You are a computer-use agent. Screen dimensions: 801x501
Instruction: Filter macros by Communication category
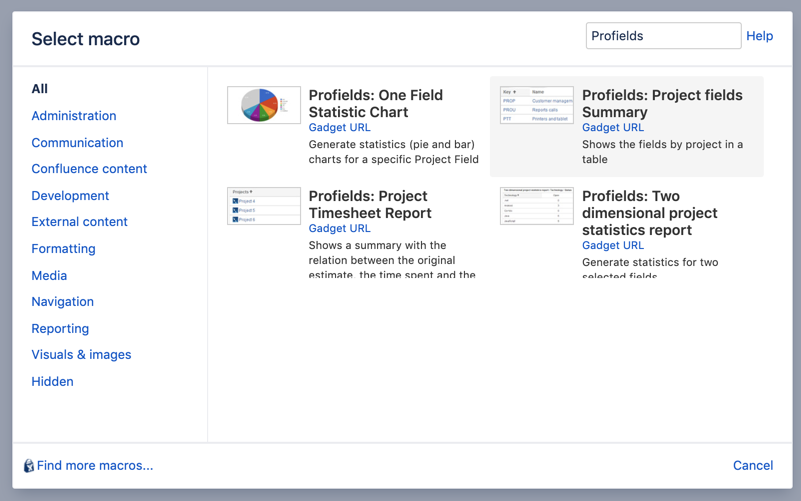coord(77,142)
